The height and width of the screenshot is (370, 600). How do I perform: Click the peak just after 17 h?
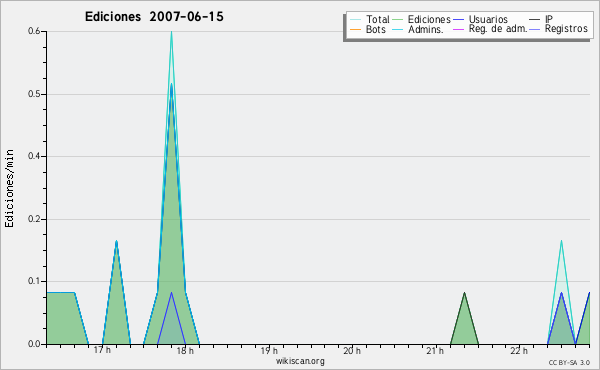(x=116, y=242)
